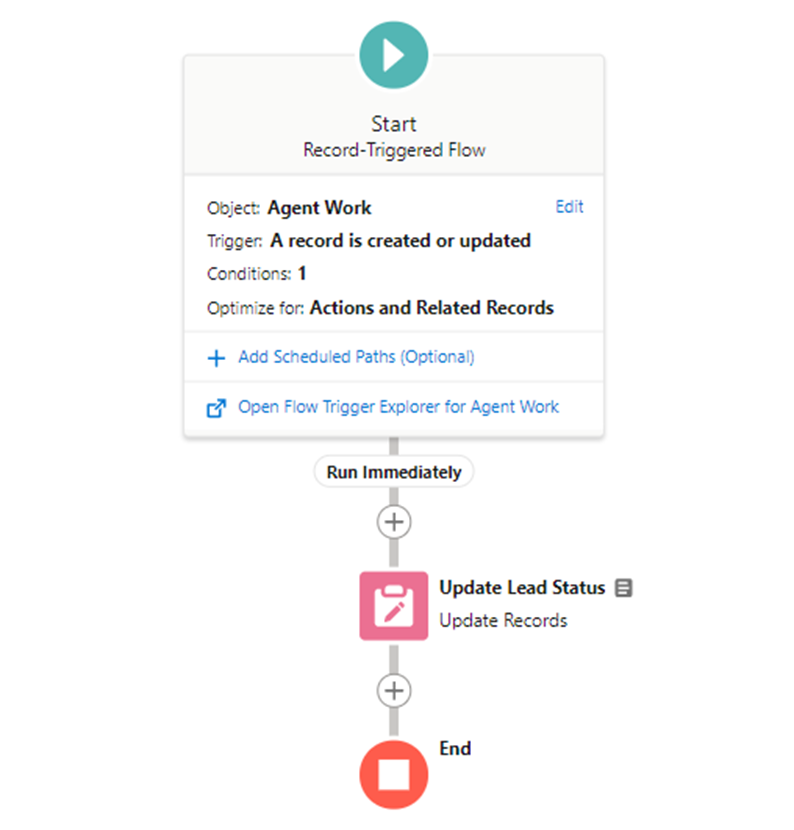794x830 pixels.
Task: Open Add Scheduled Paths (Optional) link
Action: [356, 357]
